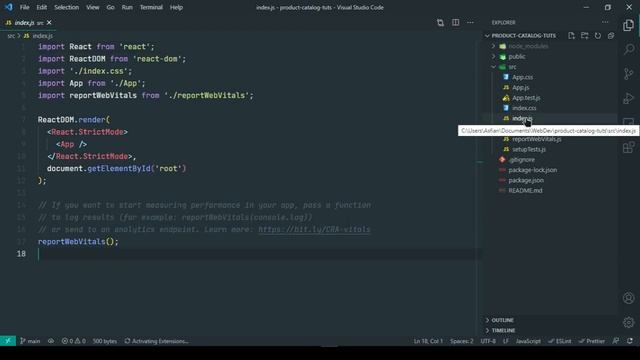Click the remote window status bar icon

click(x=8, y=341)
